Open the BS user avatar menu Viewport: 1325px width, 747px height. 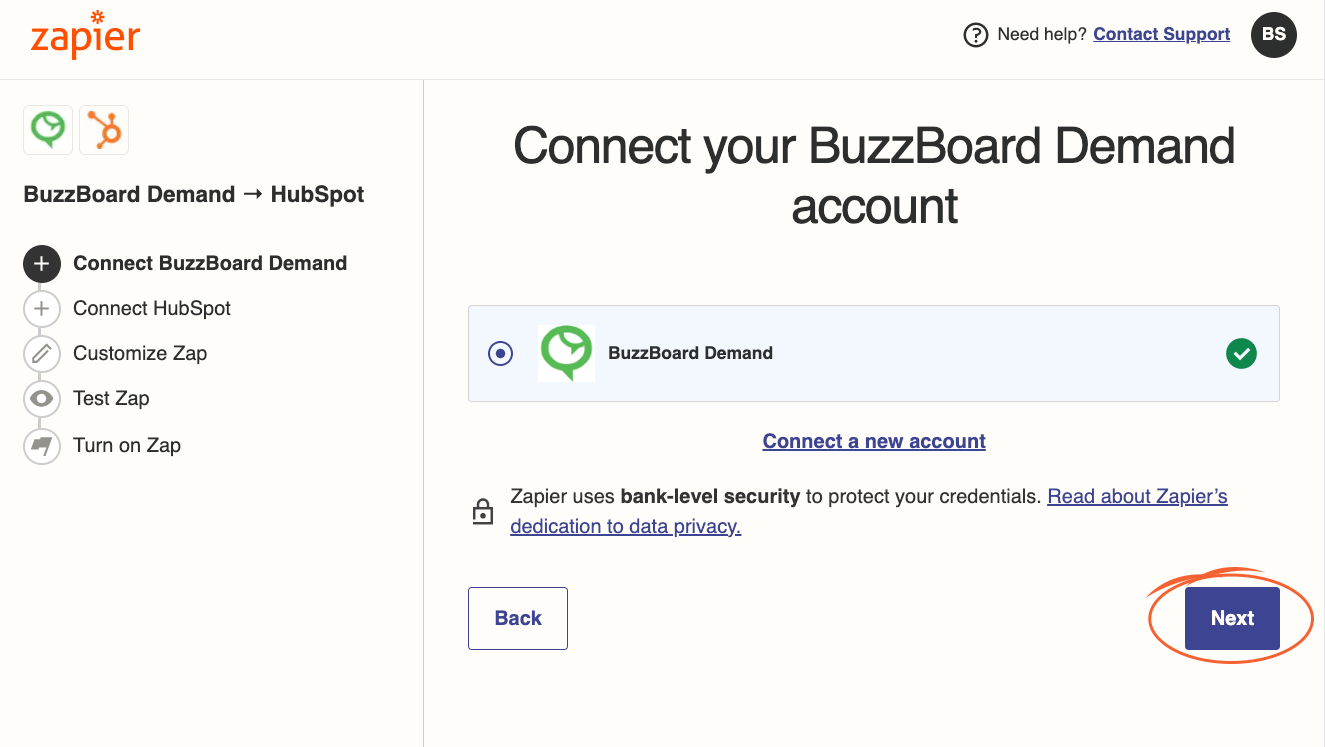coord(1274,35)
